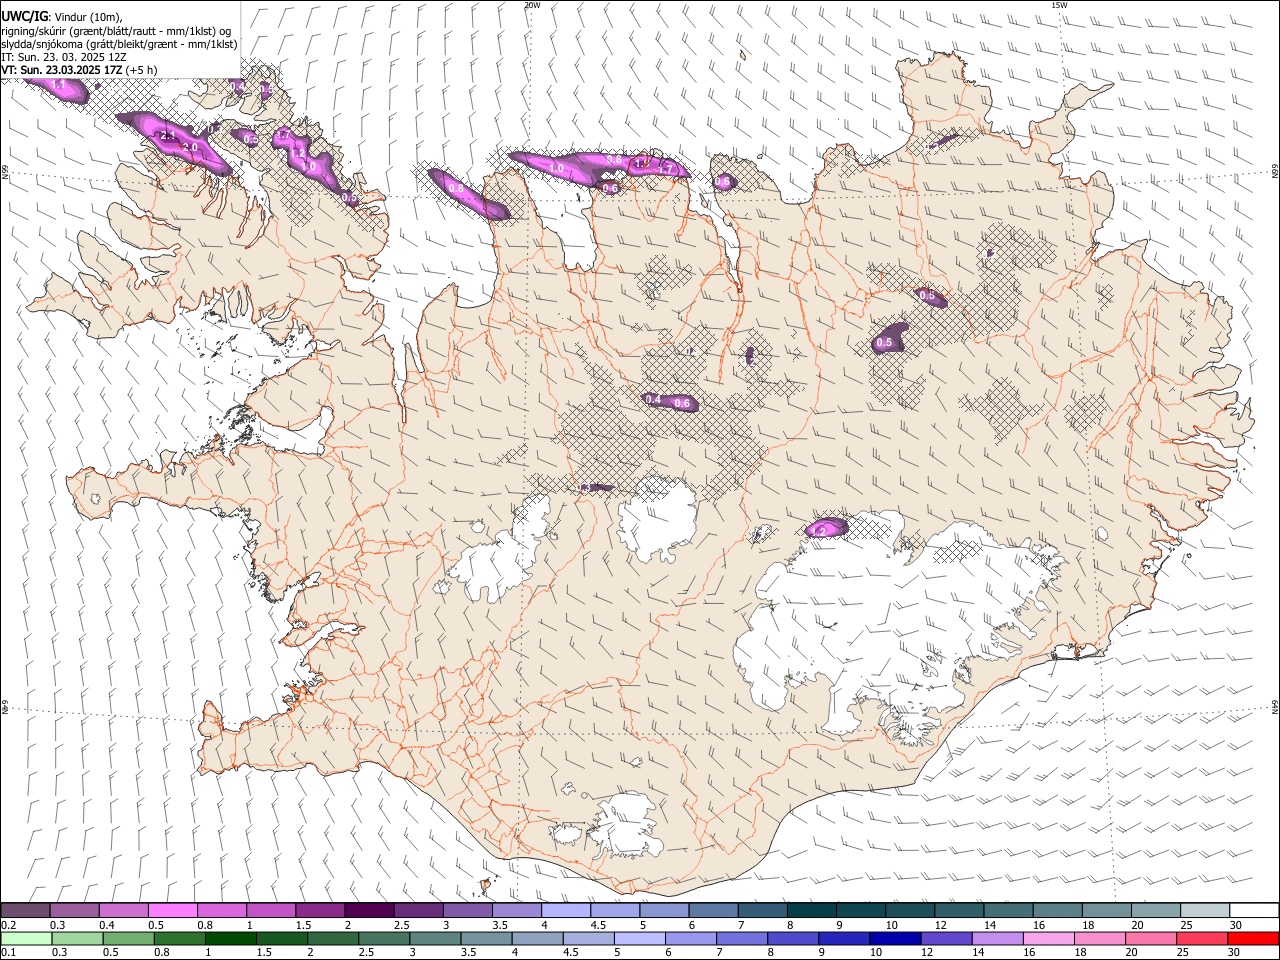
Task: Click the '0.2' label in the upper legend
Action: 7,925
